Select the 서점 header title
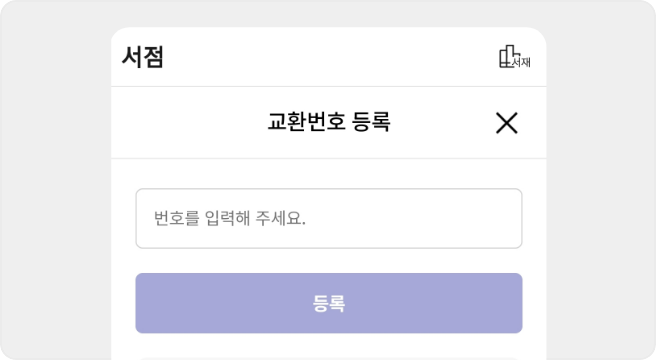The width and height of the screenshot is (656, 360). point(143,57)
